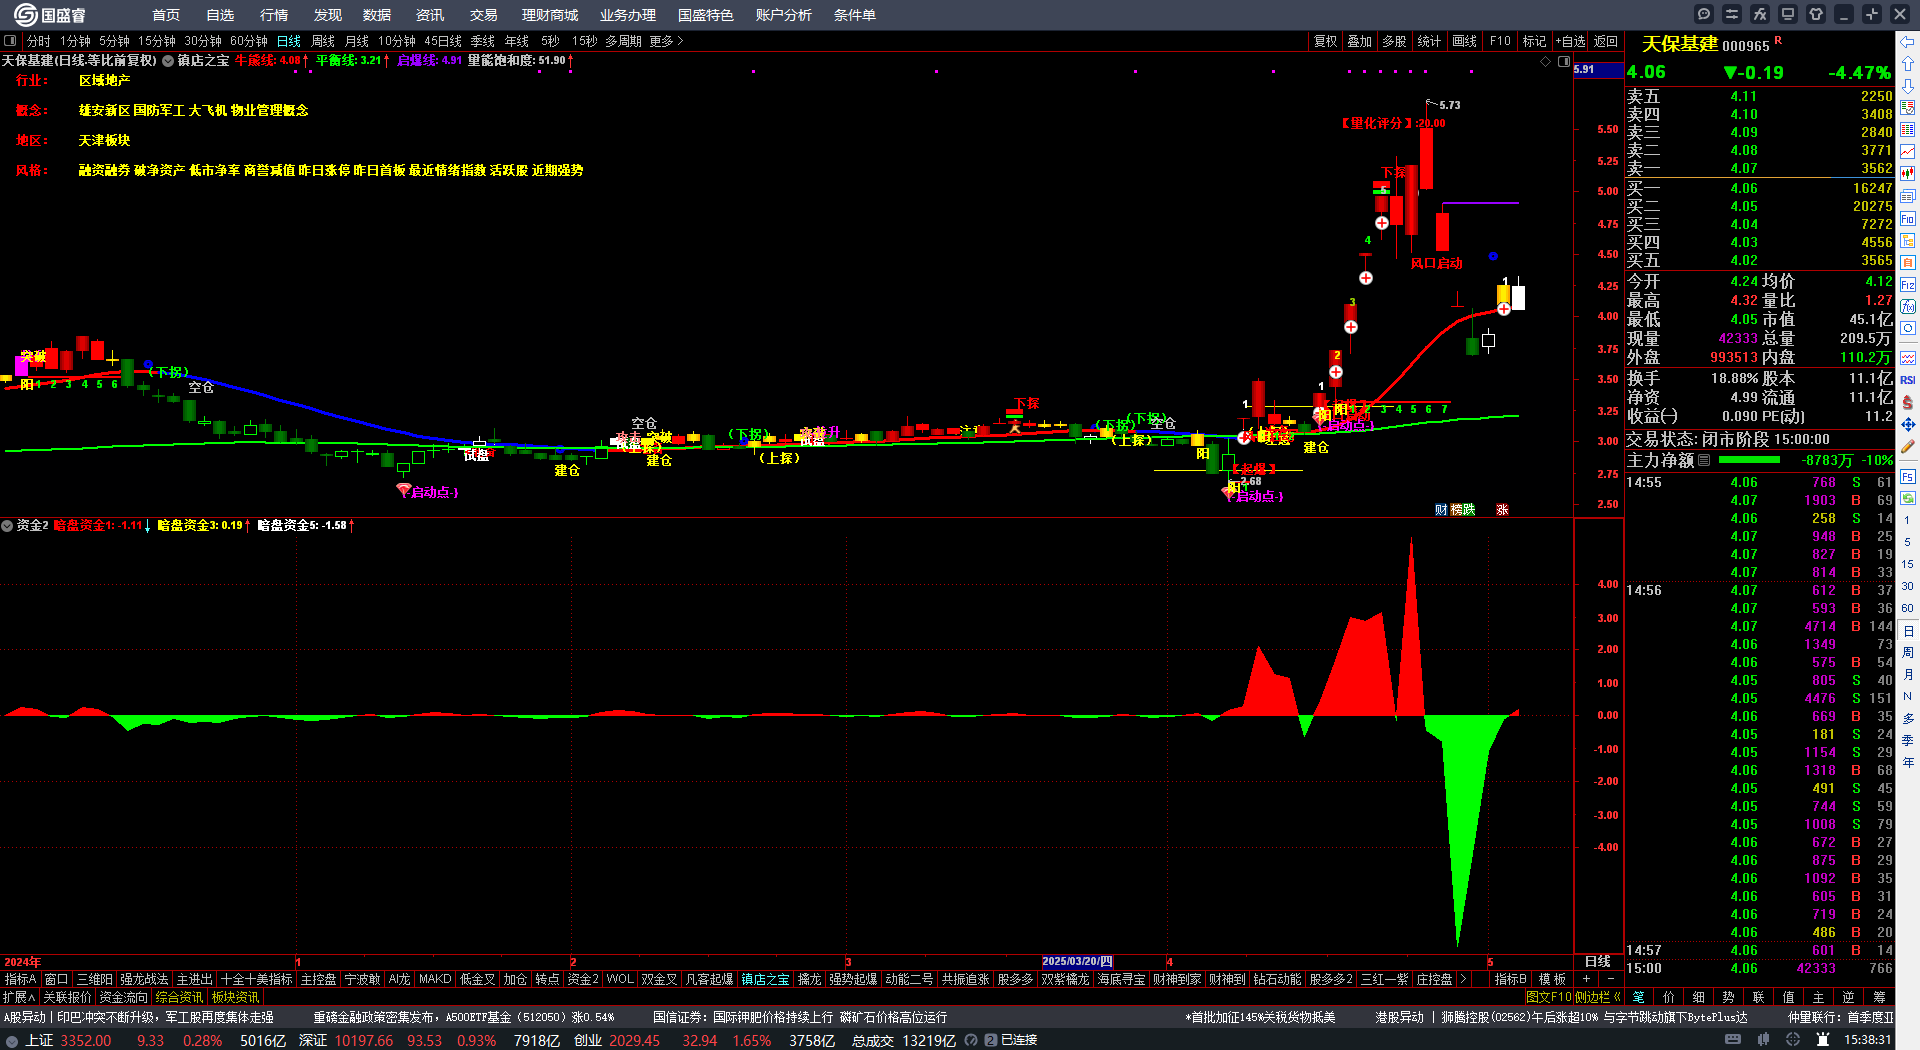Image resolution: width=1920 pixels, height=1050 pixels.
Task: Click the 复权 button
Action: click(x=1326, y=41)
